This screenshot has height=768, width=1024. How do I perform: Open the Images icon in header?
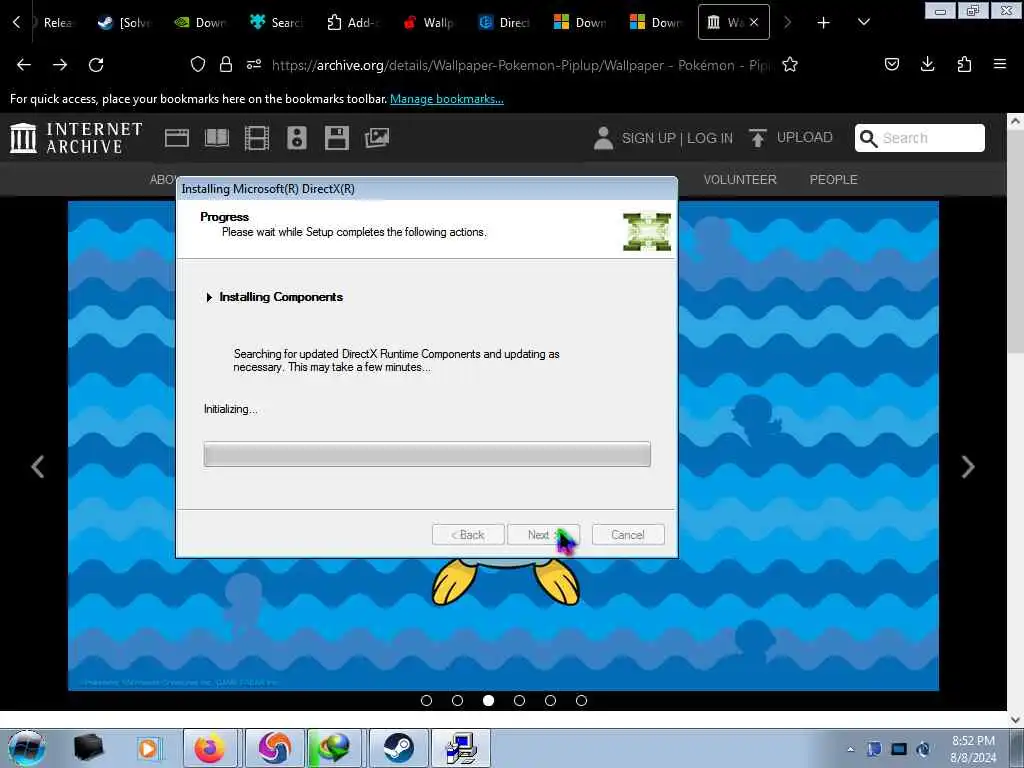pos(377,138)
